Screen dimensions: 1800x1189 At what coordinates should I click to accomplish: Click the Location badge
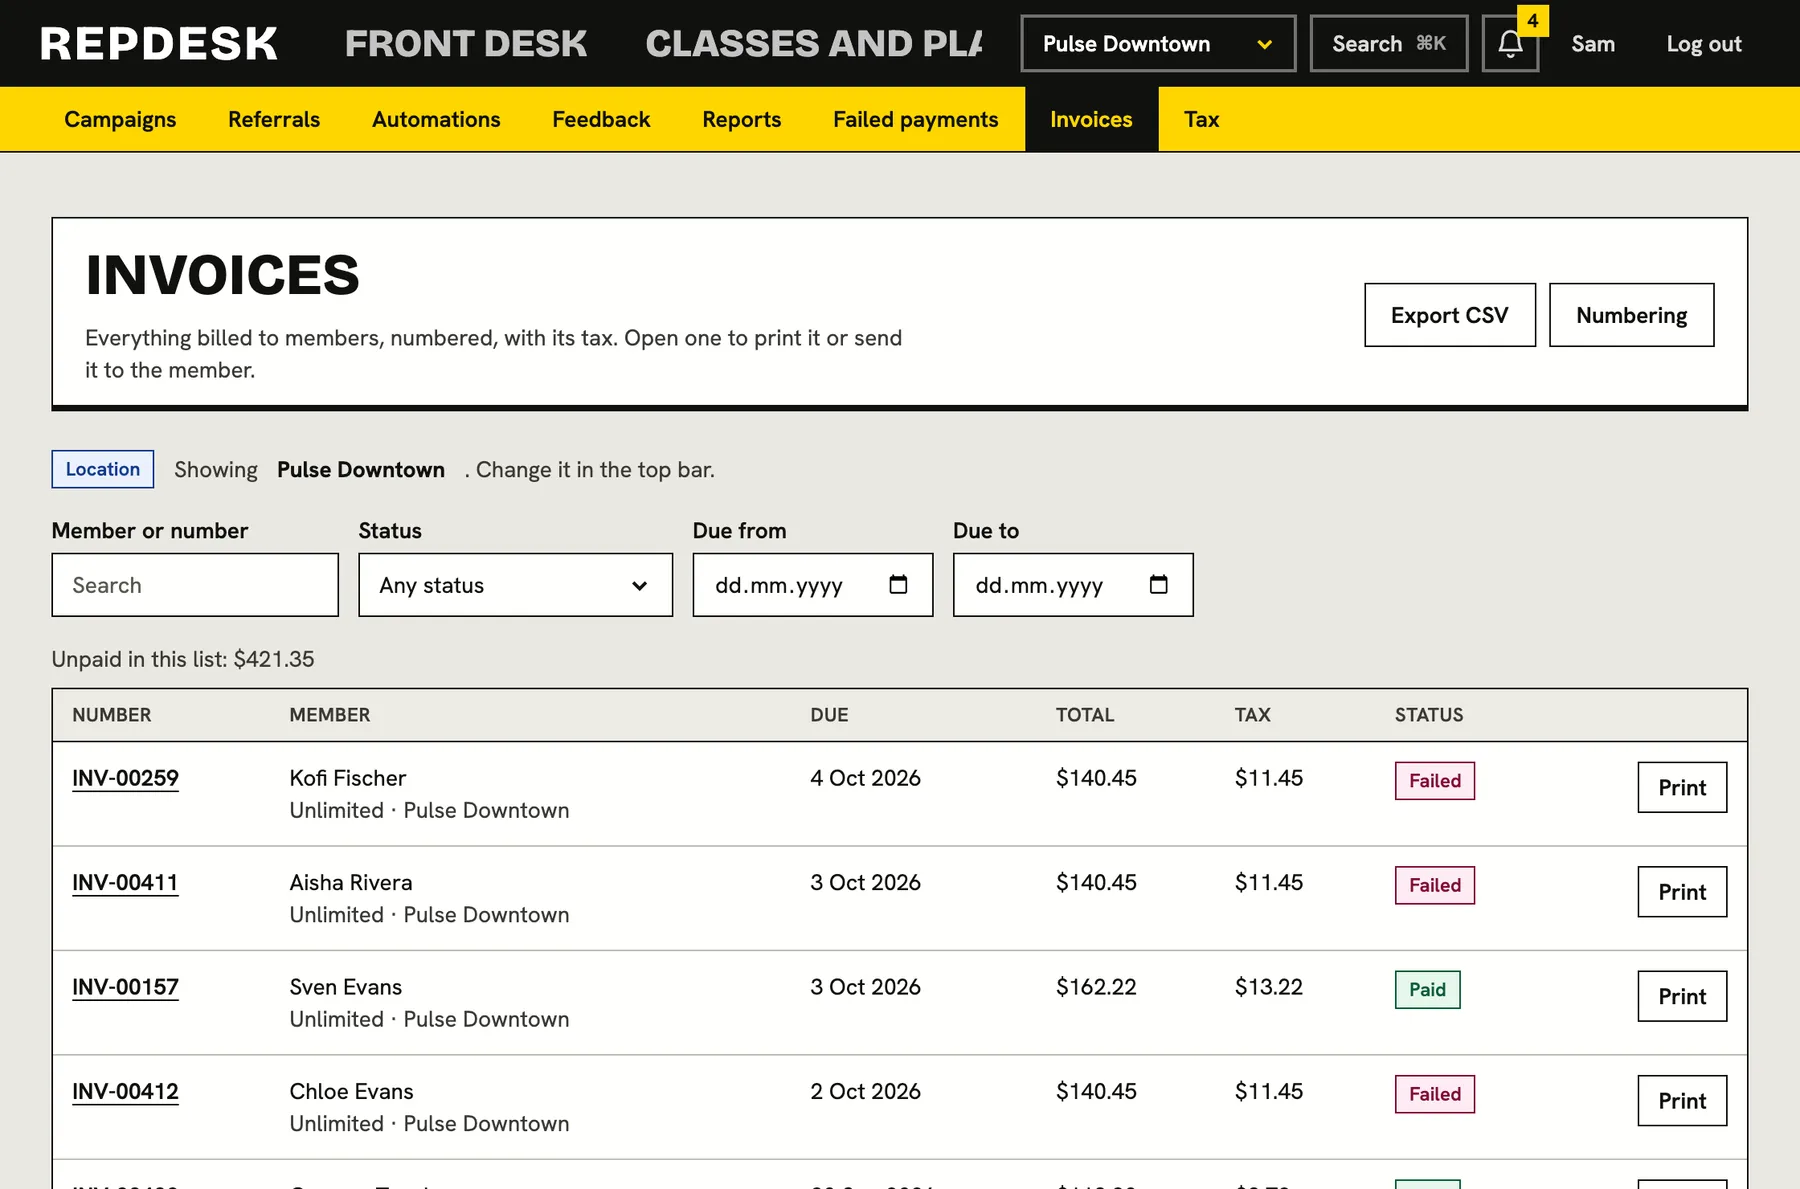[x=103, y=469]
